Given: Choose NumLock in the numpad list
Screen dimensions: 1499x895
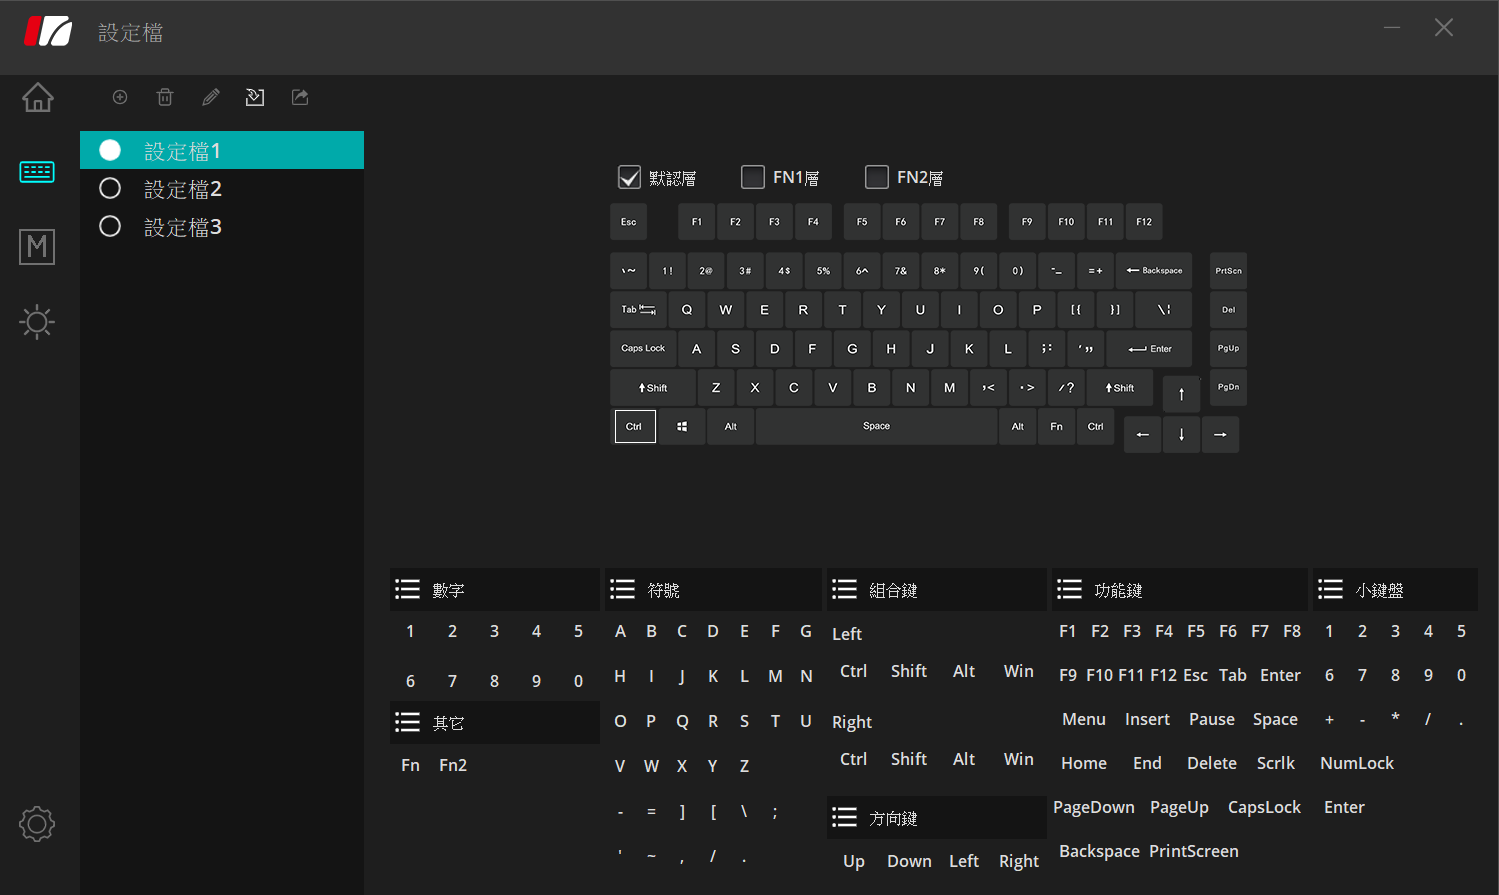Looking at the screenshot, I should click(1357, 763).
